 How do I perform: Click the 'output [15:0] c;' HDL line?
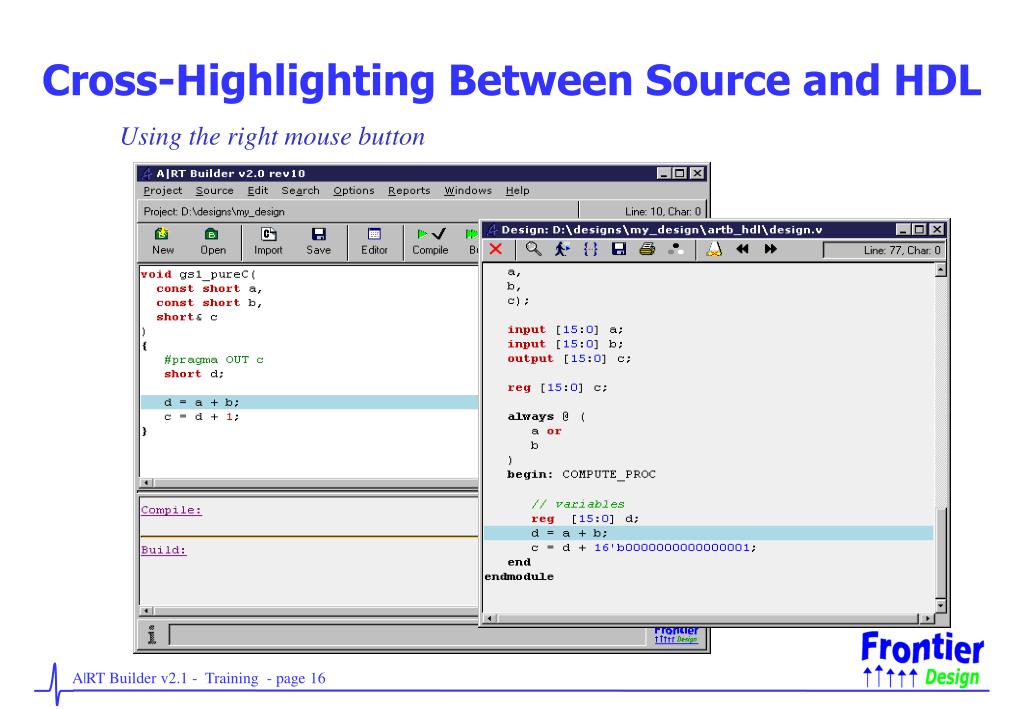(x=569, y=358)
